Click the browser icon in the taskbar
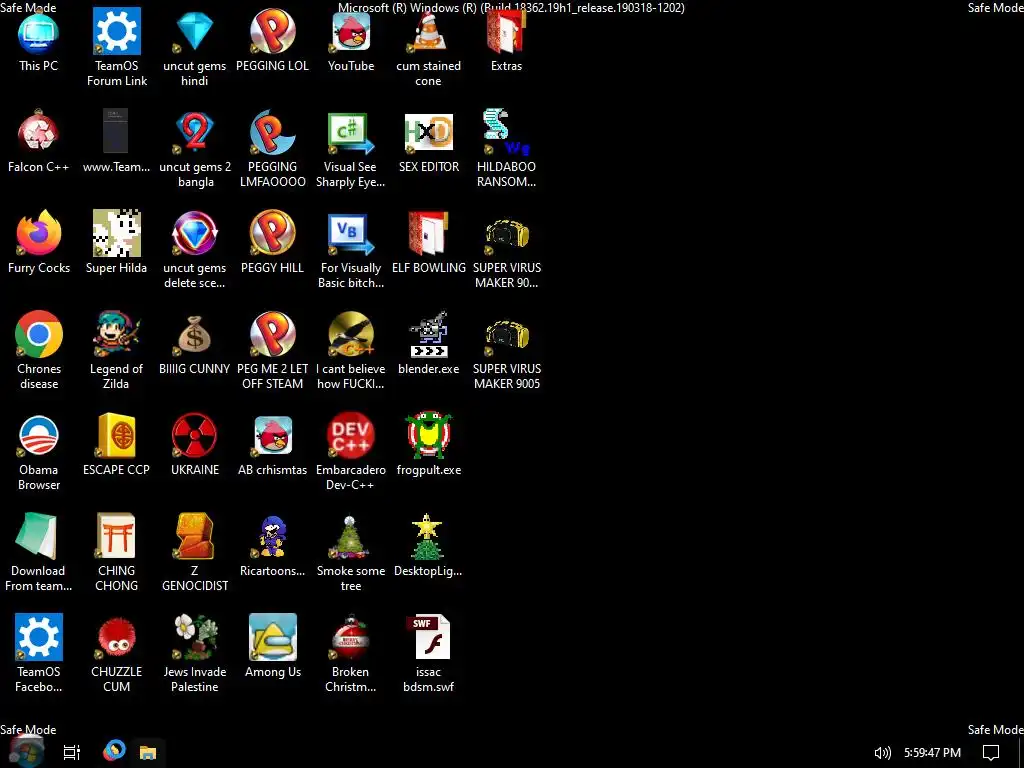This screenshot has height=768, width=1024. (114, 751)
